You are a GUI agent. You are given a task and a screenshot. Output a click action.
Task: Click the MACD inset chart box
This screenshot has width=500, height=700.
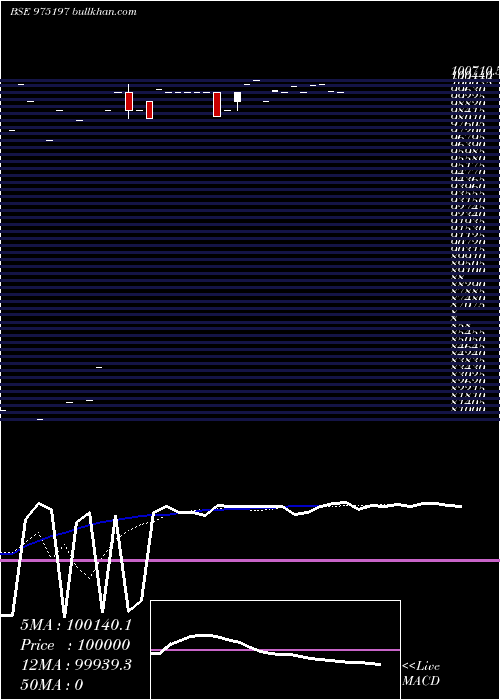point(275,650)
